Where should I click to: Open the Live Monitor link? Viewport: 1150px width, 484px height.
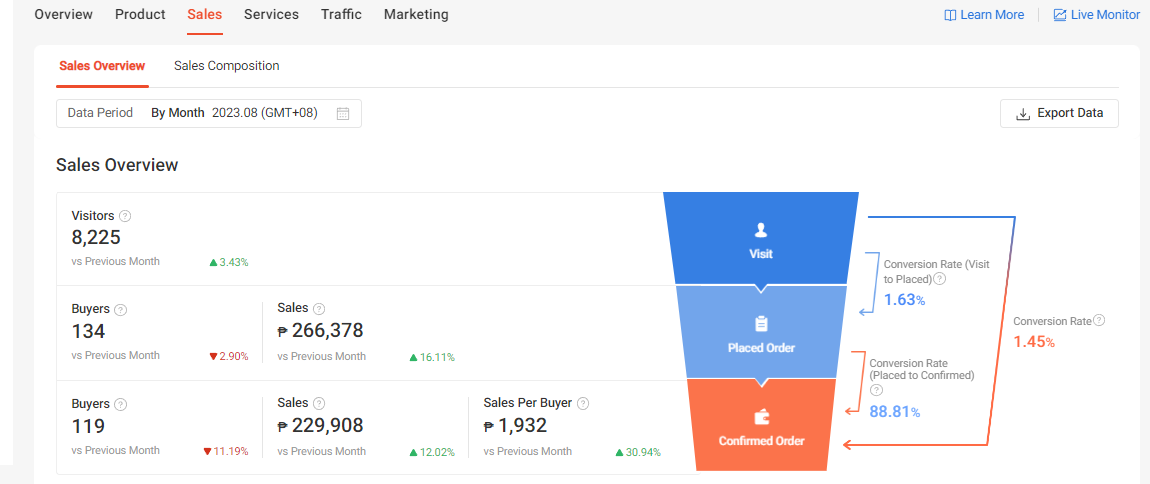(1096, 15)
